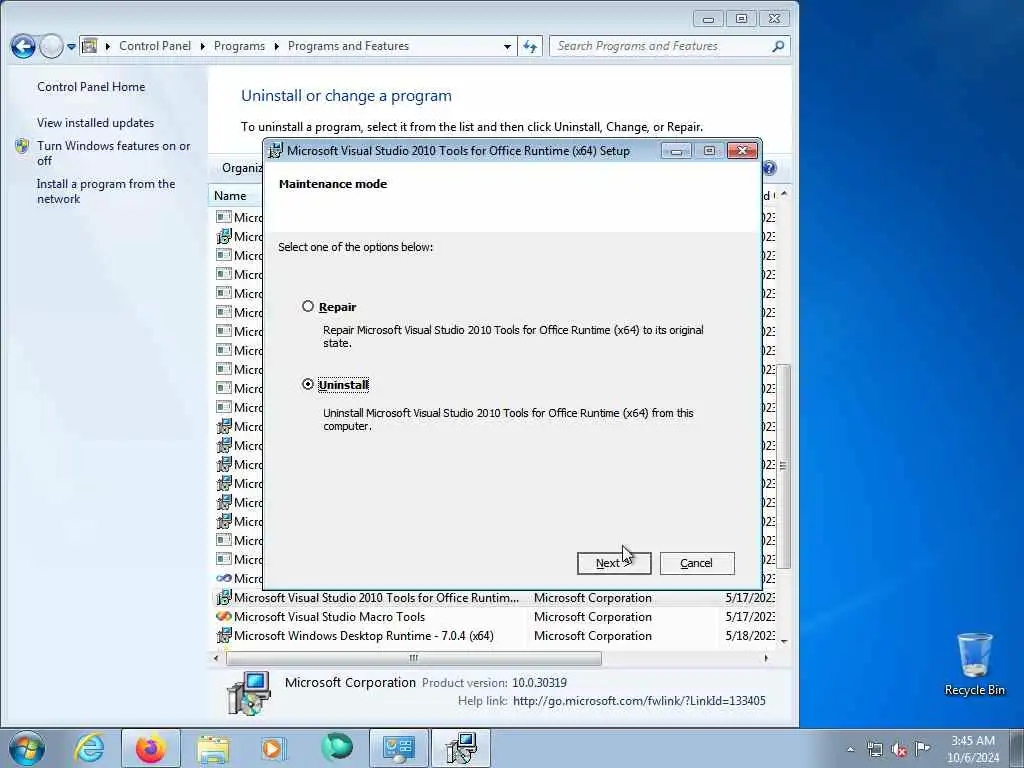Image resolution: width=1024 pixels, height=768 pixels.
Task: Switch to Control Panel taskbar button
Action: (399, 748)
